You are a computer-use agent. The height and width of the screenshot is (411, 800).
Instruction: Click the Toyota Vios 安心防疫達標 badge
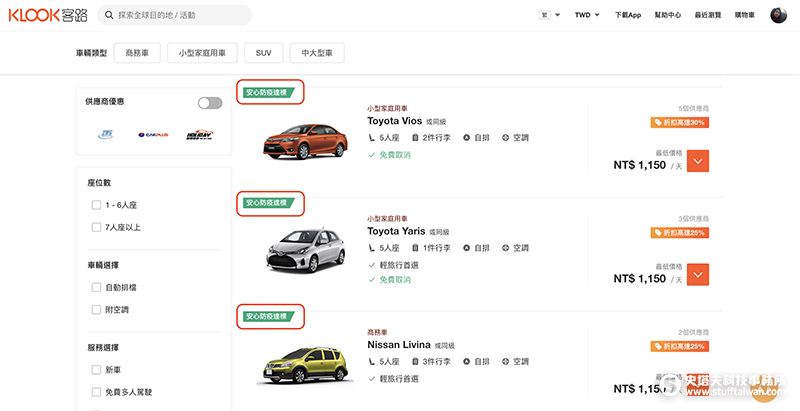(x=268, y=93)
